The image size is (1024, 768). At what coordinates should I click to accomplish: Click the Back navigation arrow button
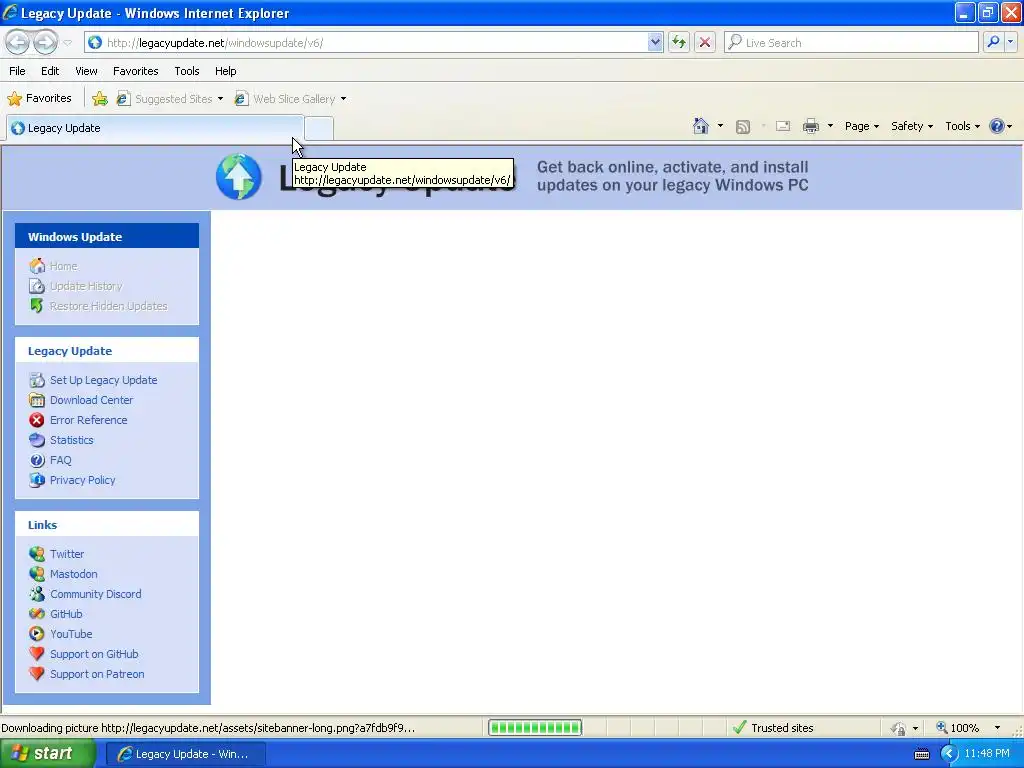18,42
